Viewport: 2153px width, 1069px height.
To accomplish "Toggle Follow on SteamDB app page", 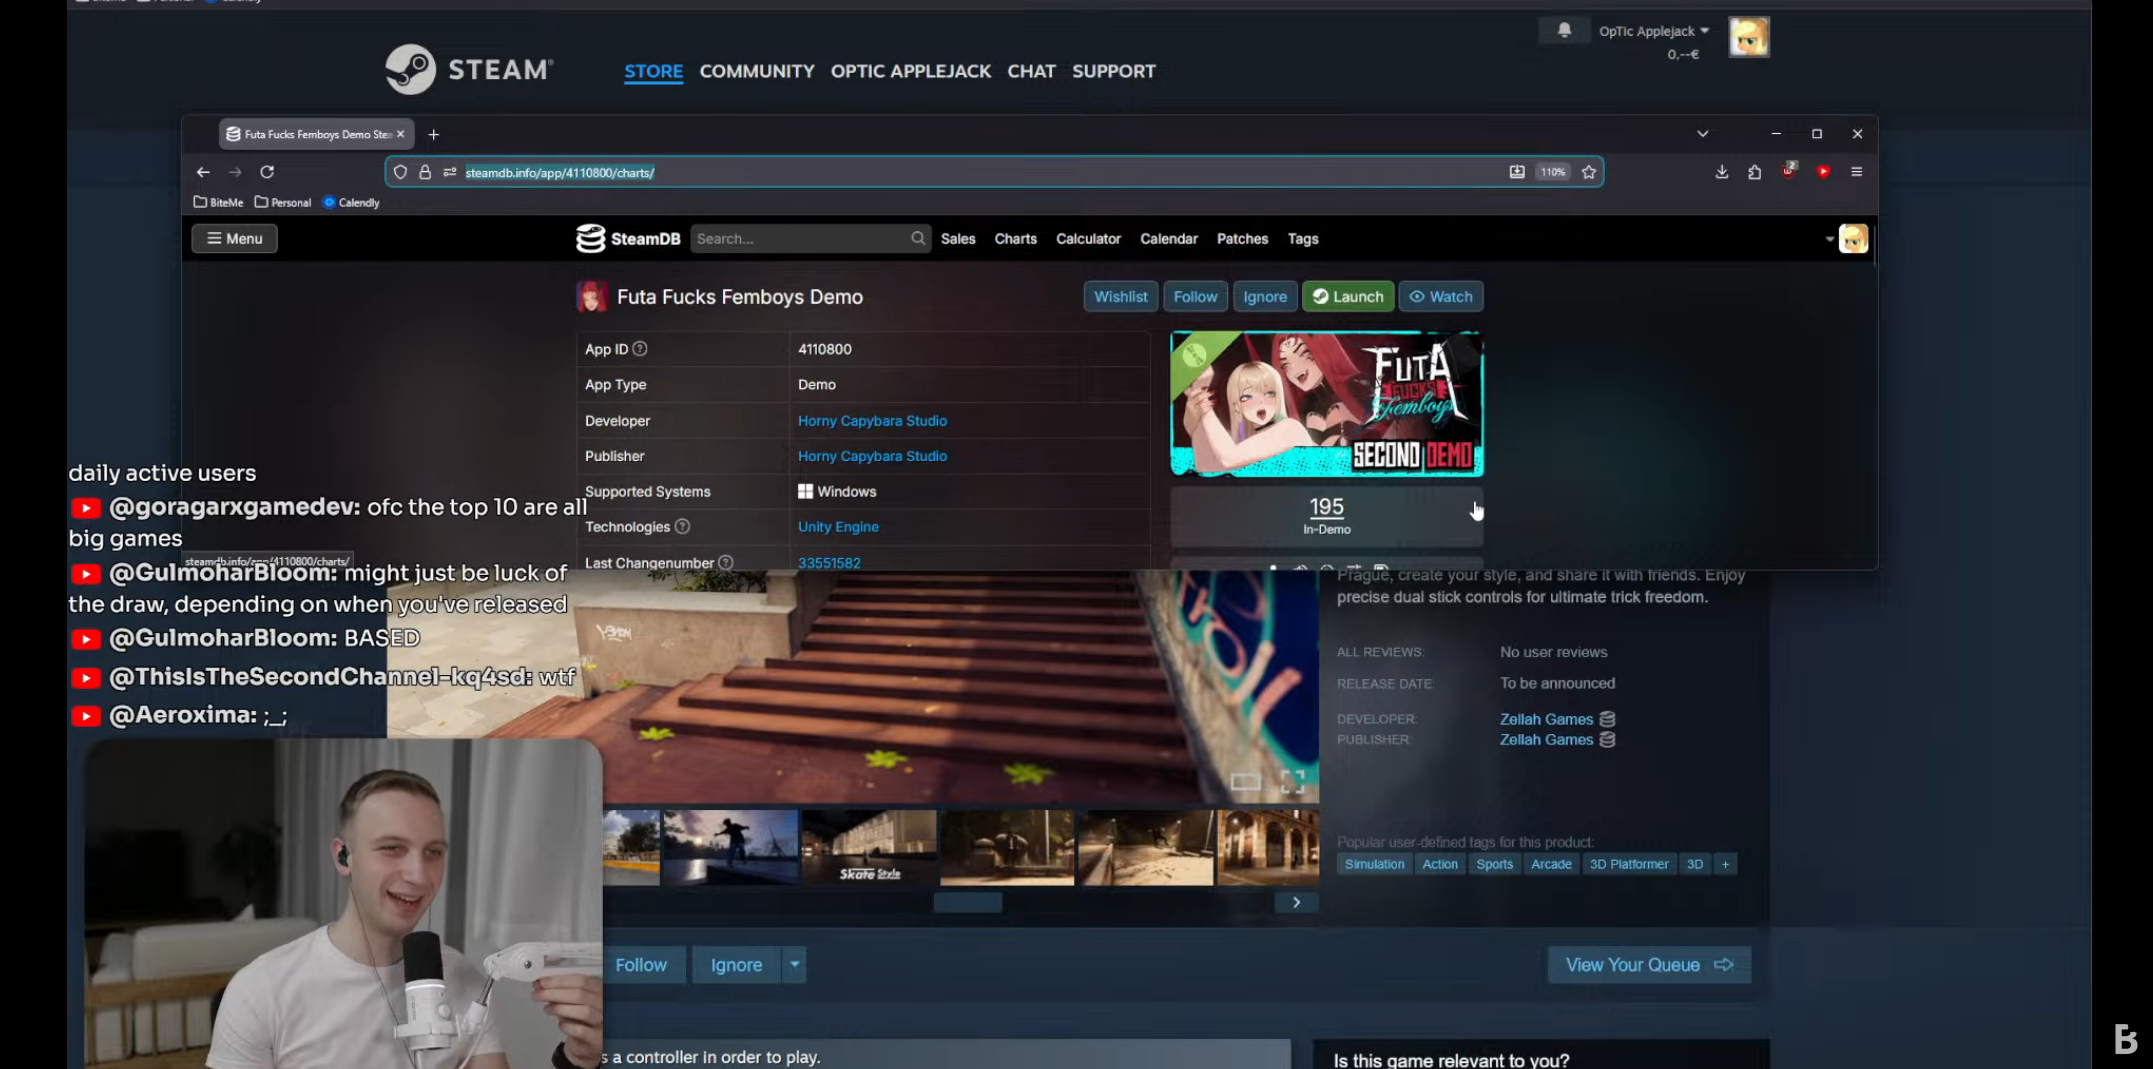I will click(x=1195, y=296).
